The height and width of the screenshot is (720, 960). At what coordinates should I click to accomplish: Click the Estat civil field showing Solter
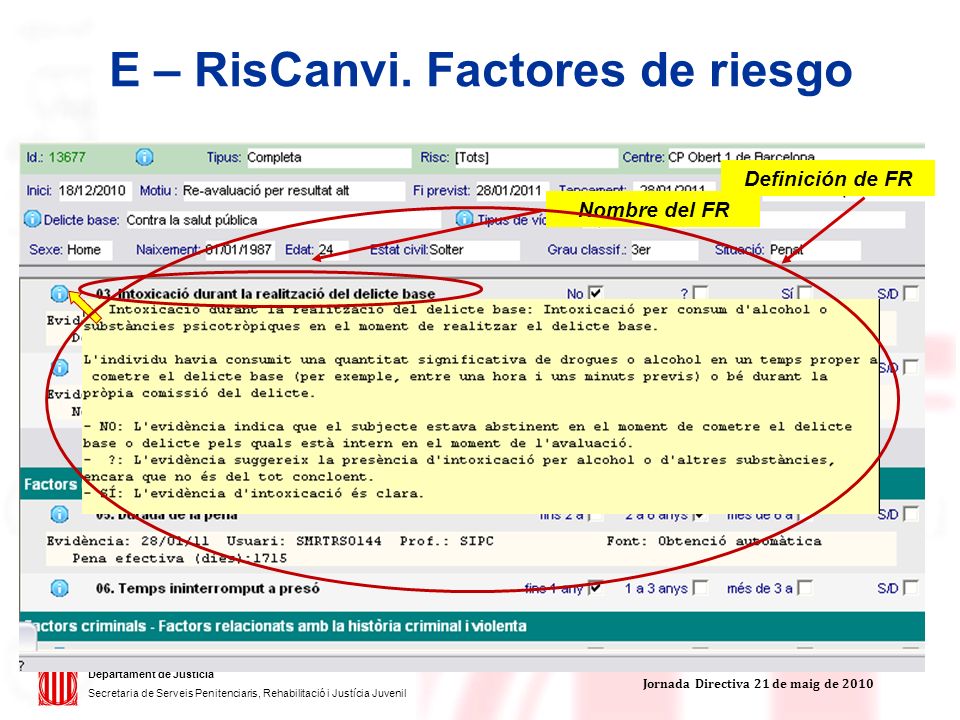[474, 250]
